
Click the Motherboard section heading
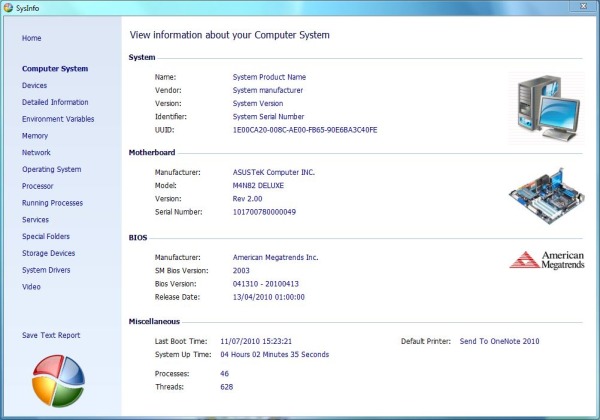pos(152,152)
